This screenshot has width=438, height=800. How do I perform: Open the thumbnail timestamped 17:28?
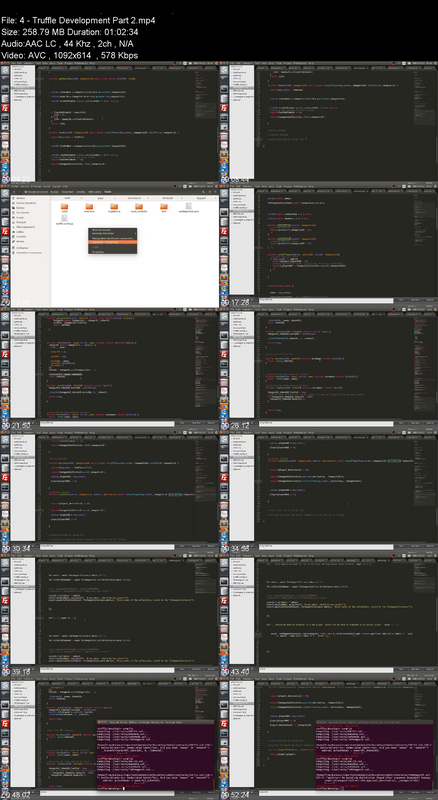[x=329, y=245]
